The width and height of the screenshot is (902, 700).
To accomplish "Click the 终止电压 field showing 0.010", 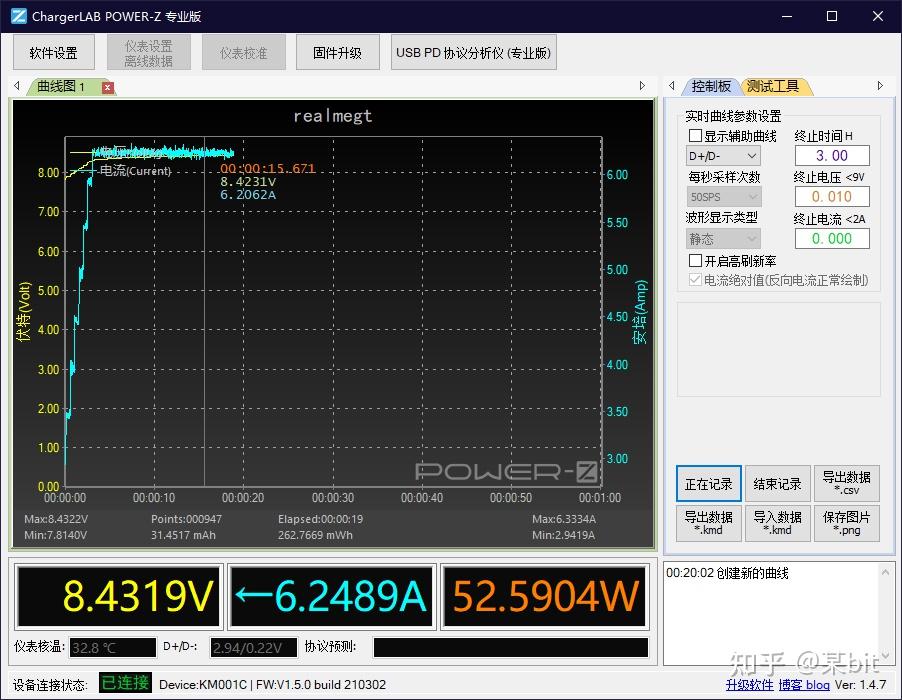I will click(832, 197).
